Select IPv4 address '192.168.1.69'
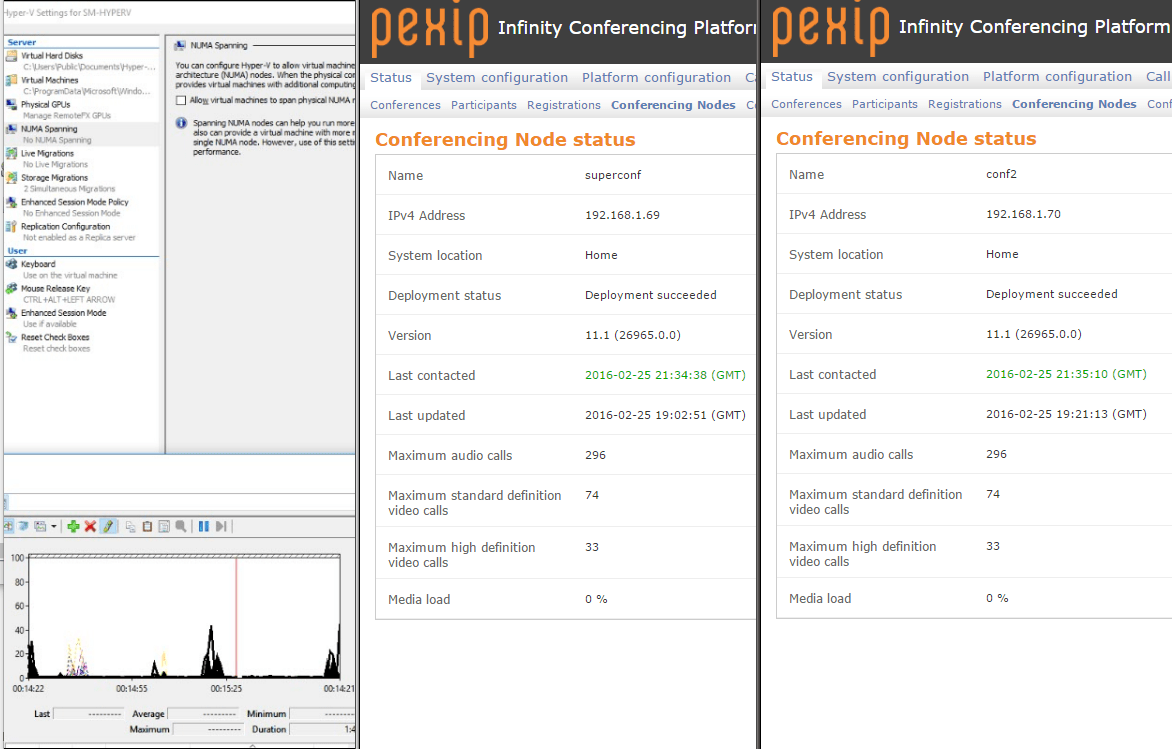This screenshot has width=1172, height=749. 622,215
